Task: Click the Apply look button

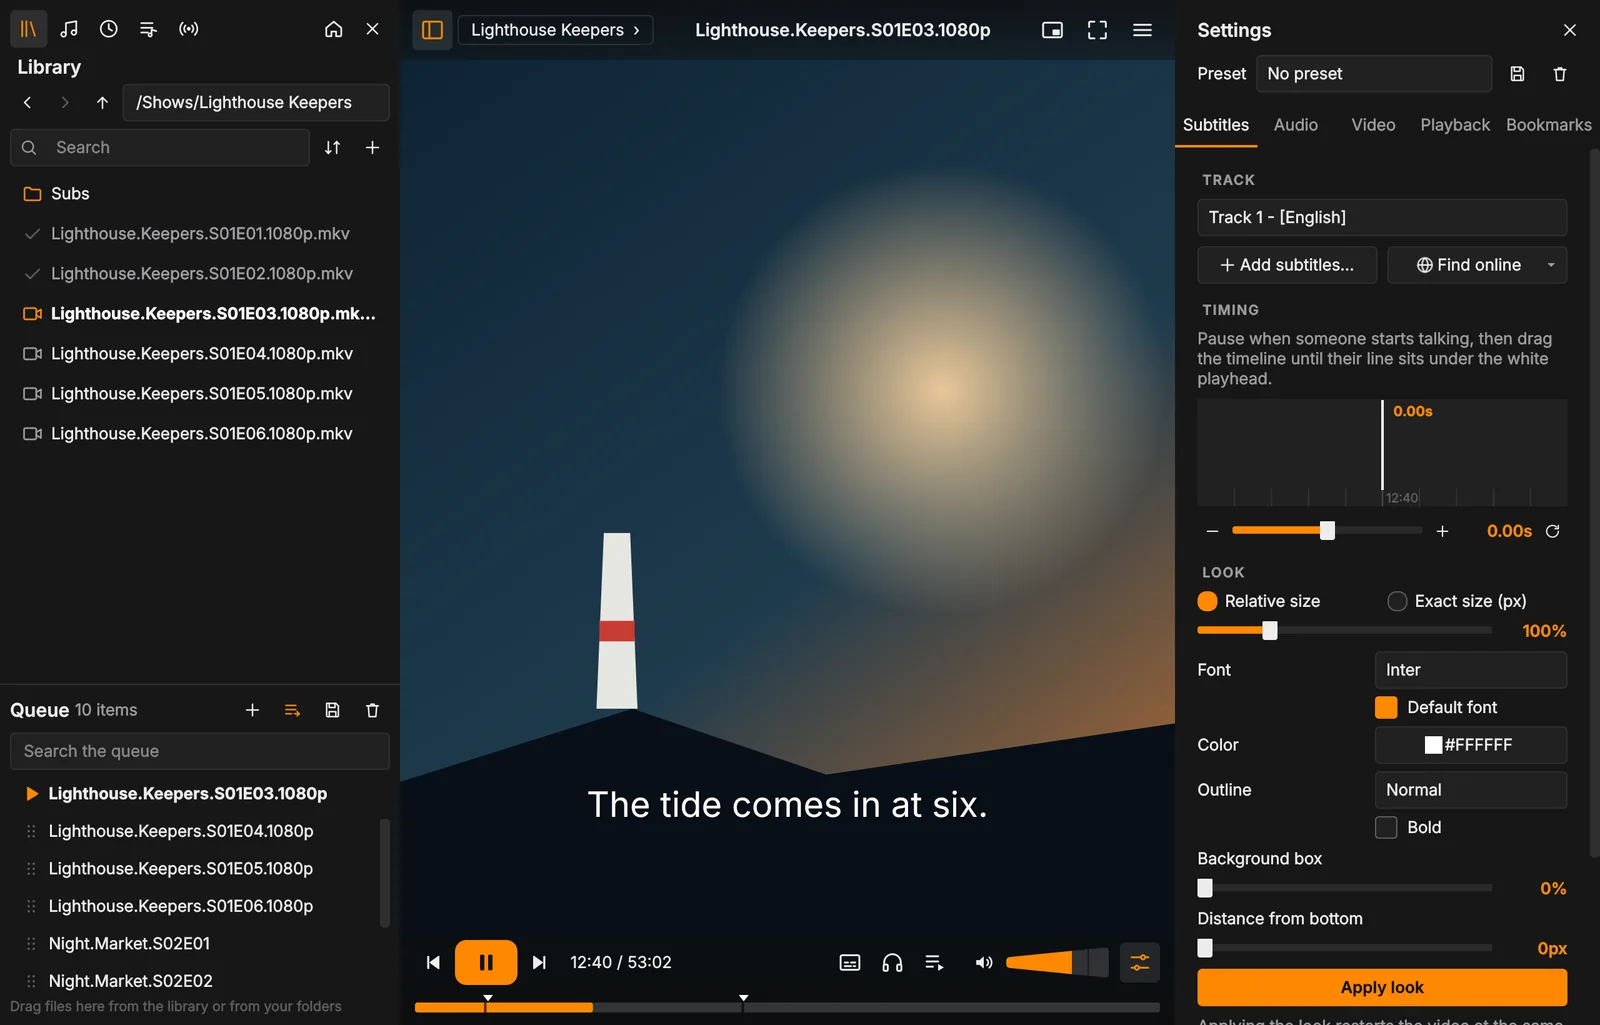Action: tap(1382, 987)
